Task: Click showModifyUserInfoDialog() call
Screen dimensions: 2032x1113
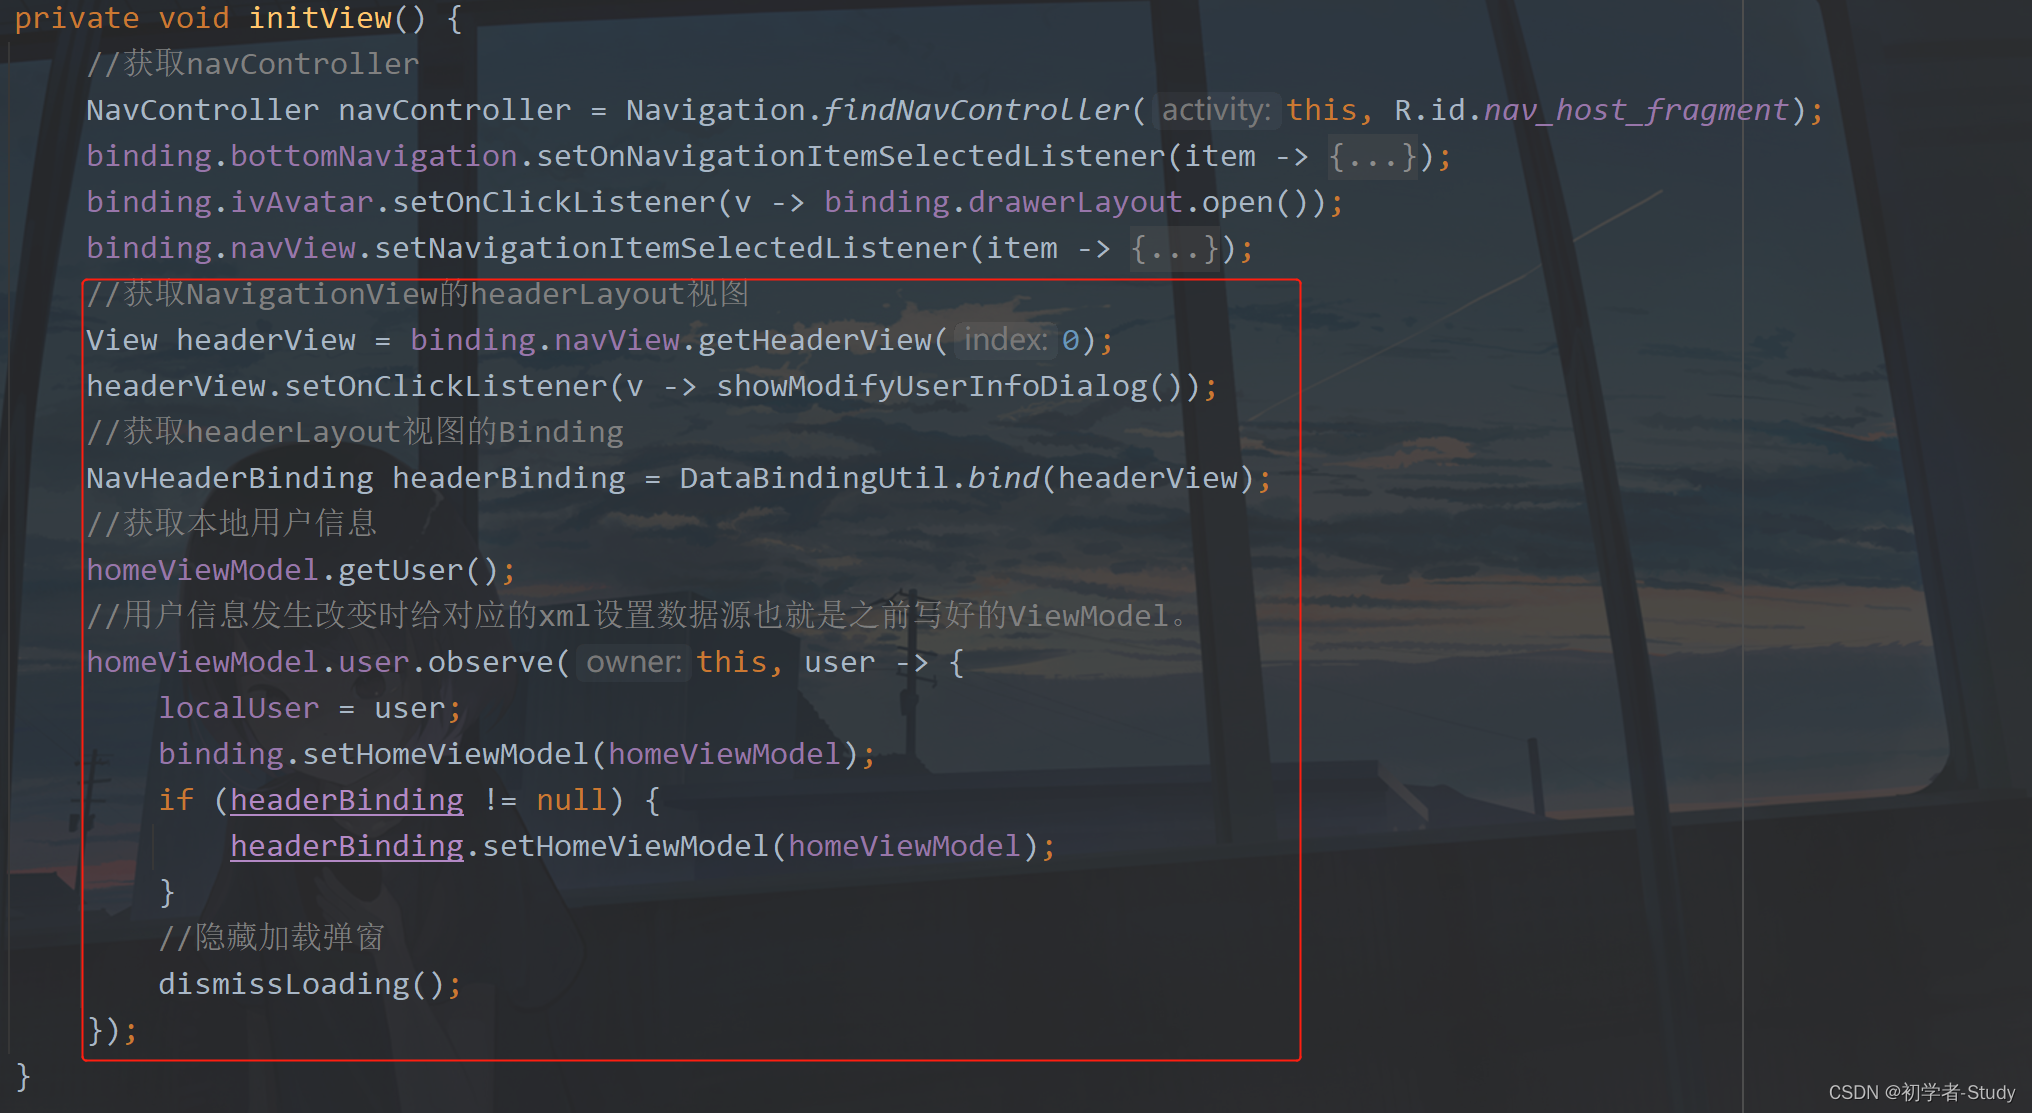Action: coord(950,386)
